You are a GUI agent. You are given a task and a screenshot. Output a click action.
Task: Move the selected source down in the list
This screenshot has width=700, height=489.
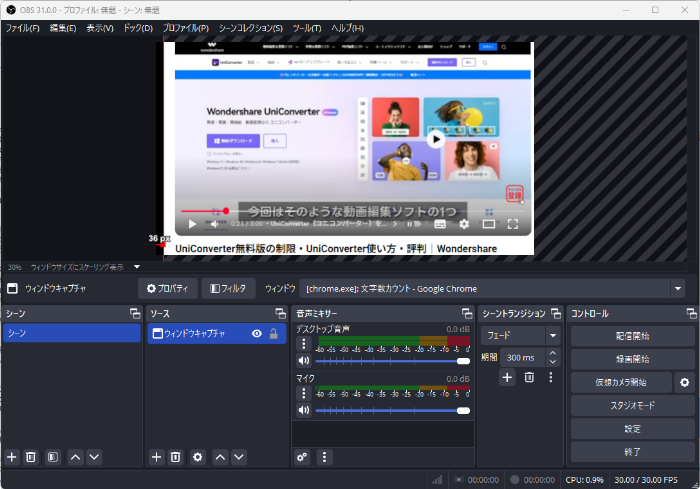pos(239,457)
